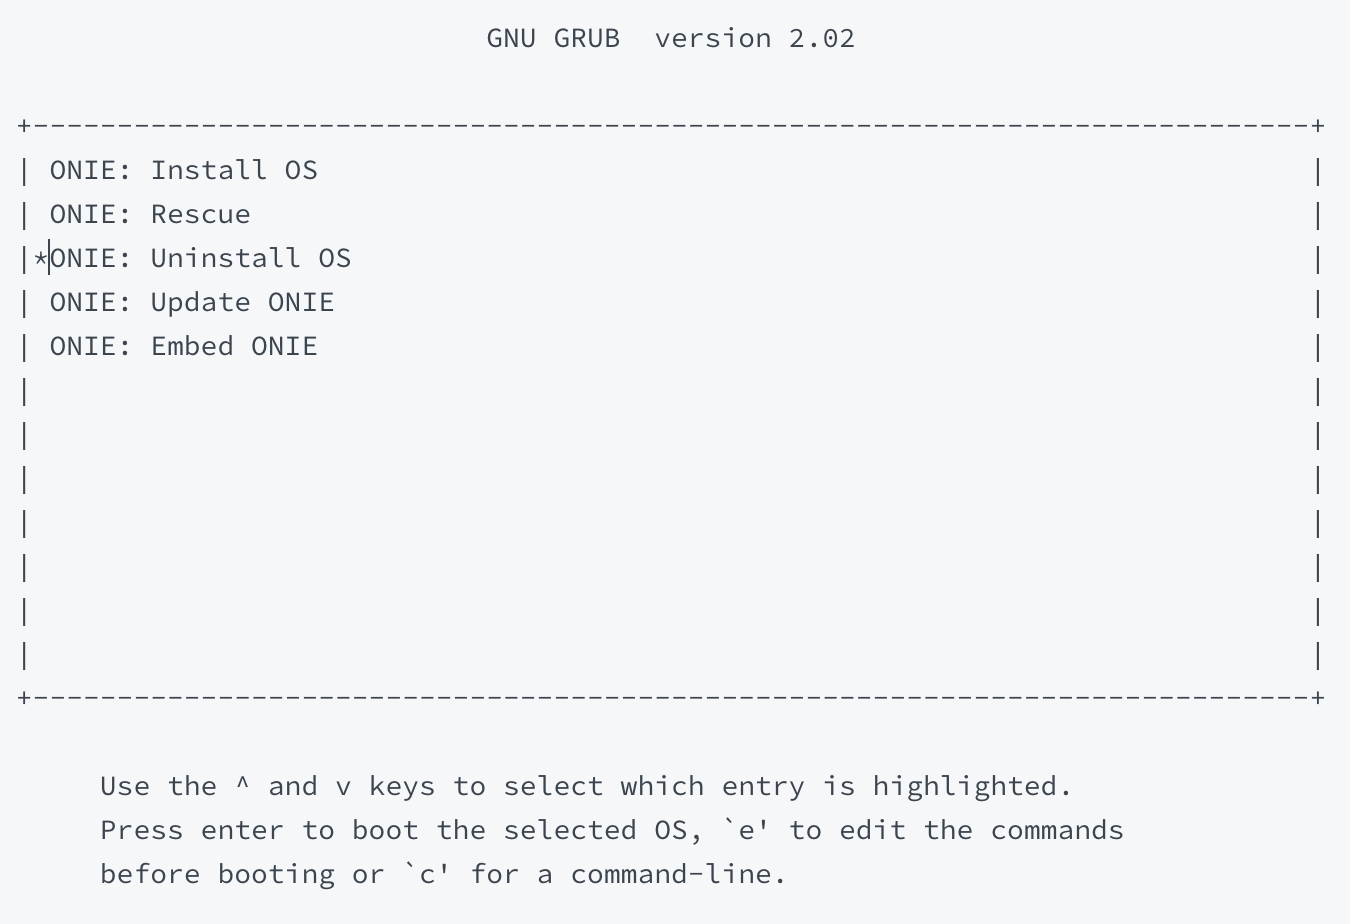
Task: Click the top-right plus corner of menu box
Action: click(1319, 126)
